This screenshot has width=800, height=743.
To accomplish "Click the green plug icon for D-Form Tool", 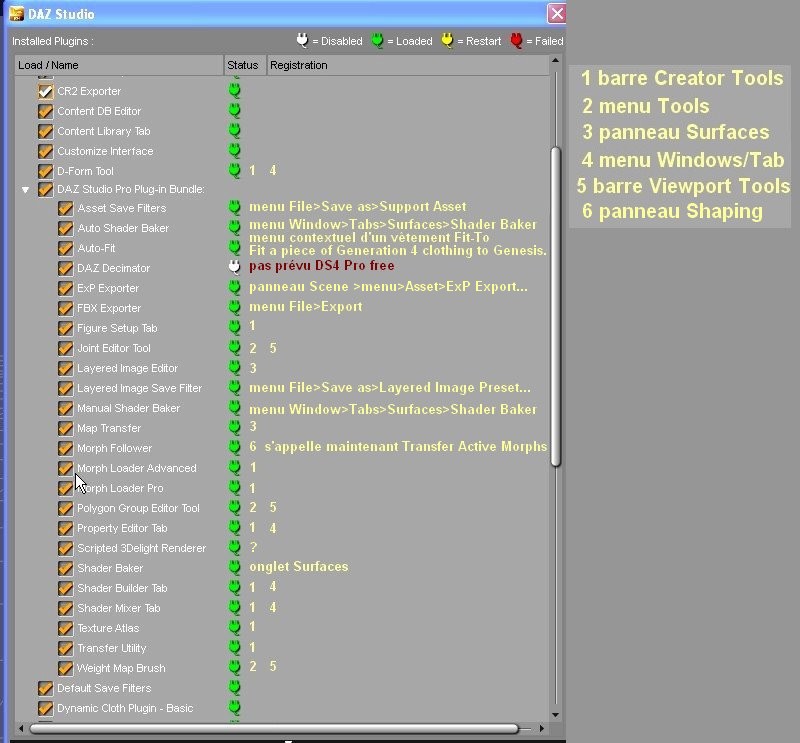I will point(234,170).
